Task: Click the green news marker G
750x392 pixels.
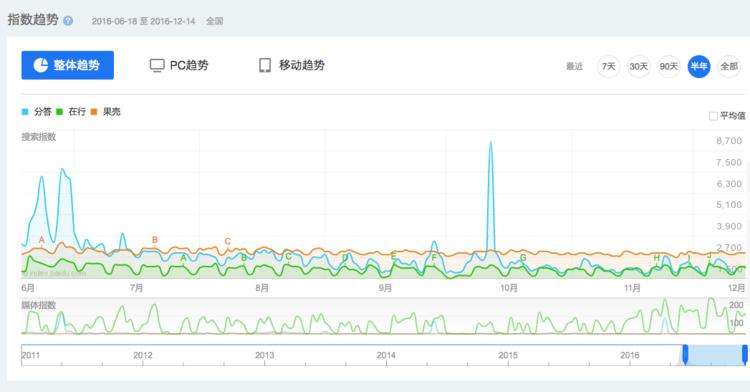Action: pos(523,258)
